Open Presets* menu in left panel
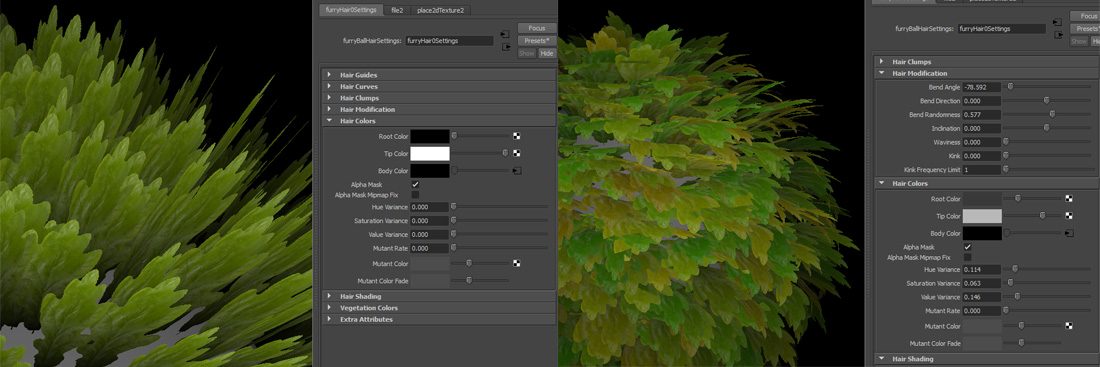 tap(537, 41)
